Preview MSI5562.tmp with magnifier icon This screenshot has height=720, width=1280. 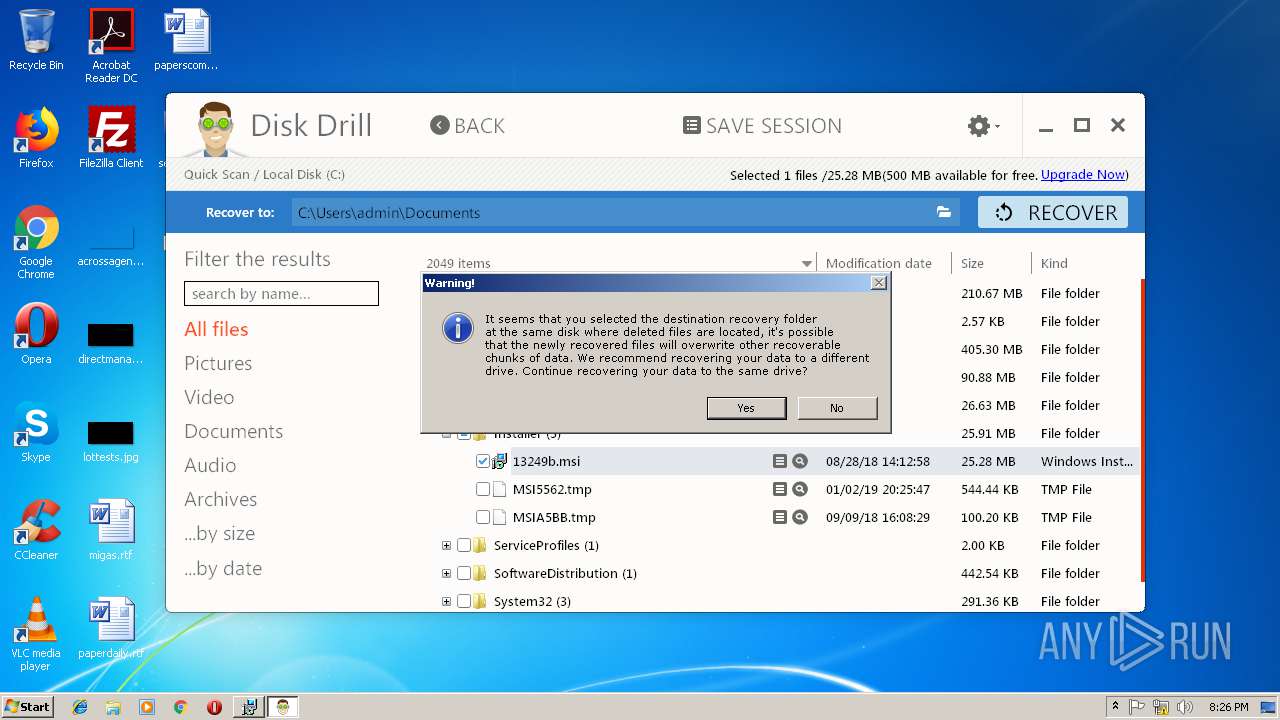point(800,489)
